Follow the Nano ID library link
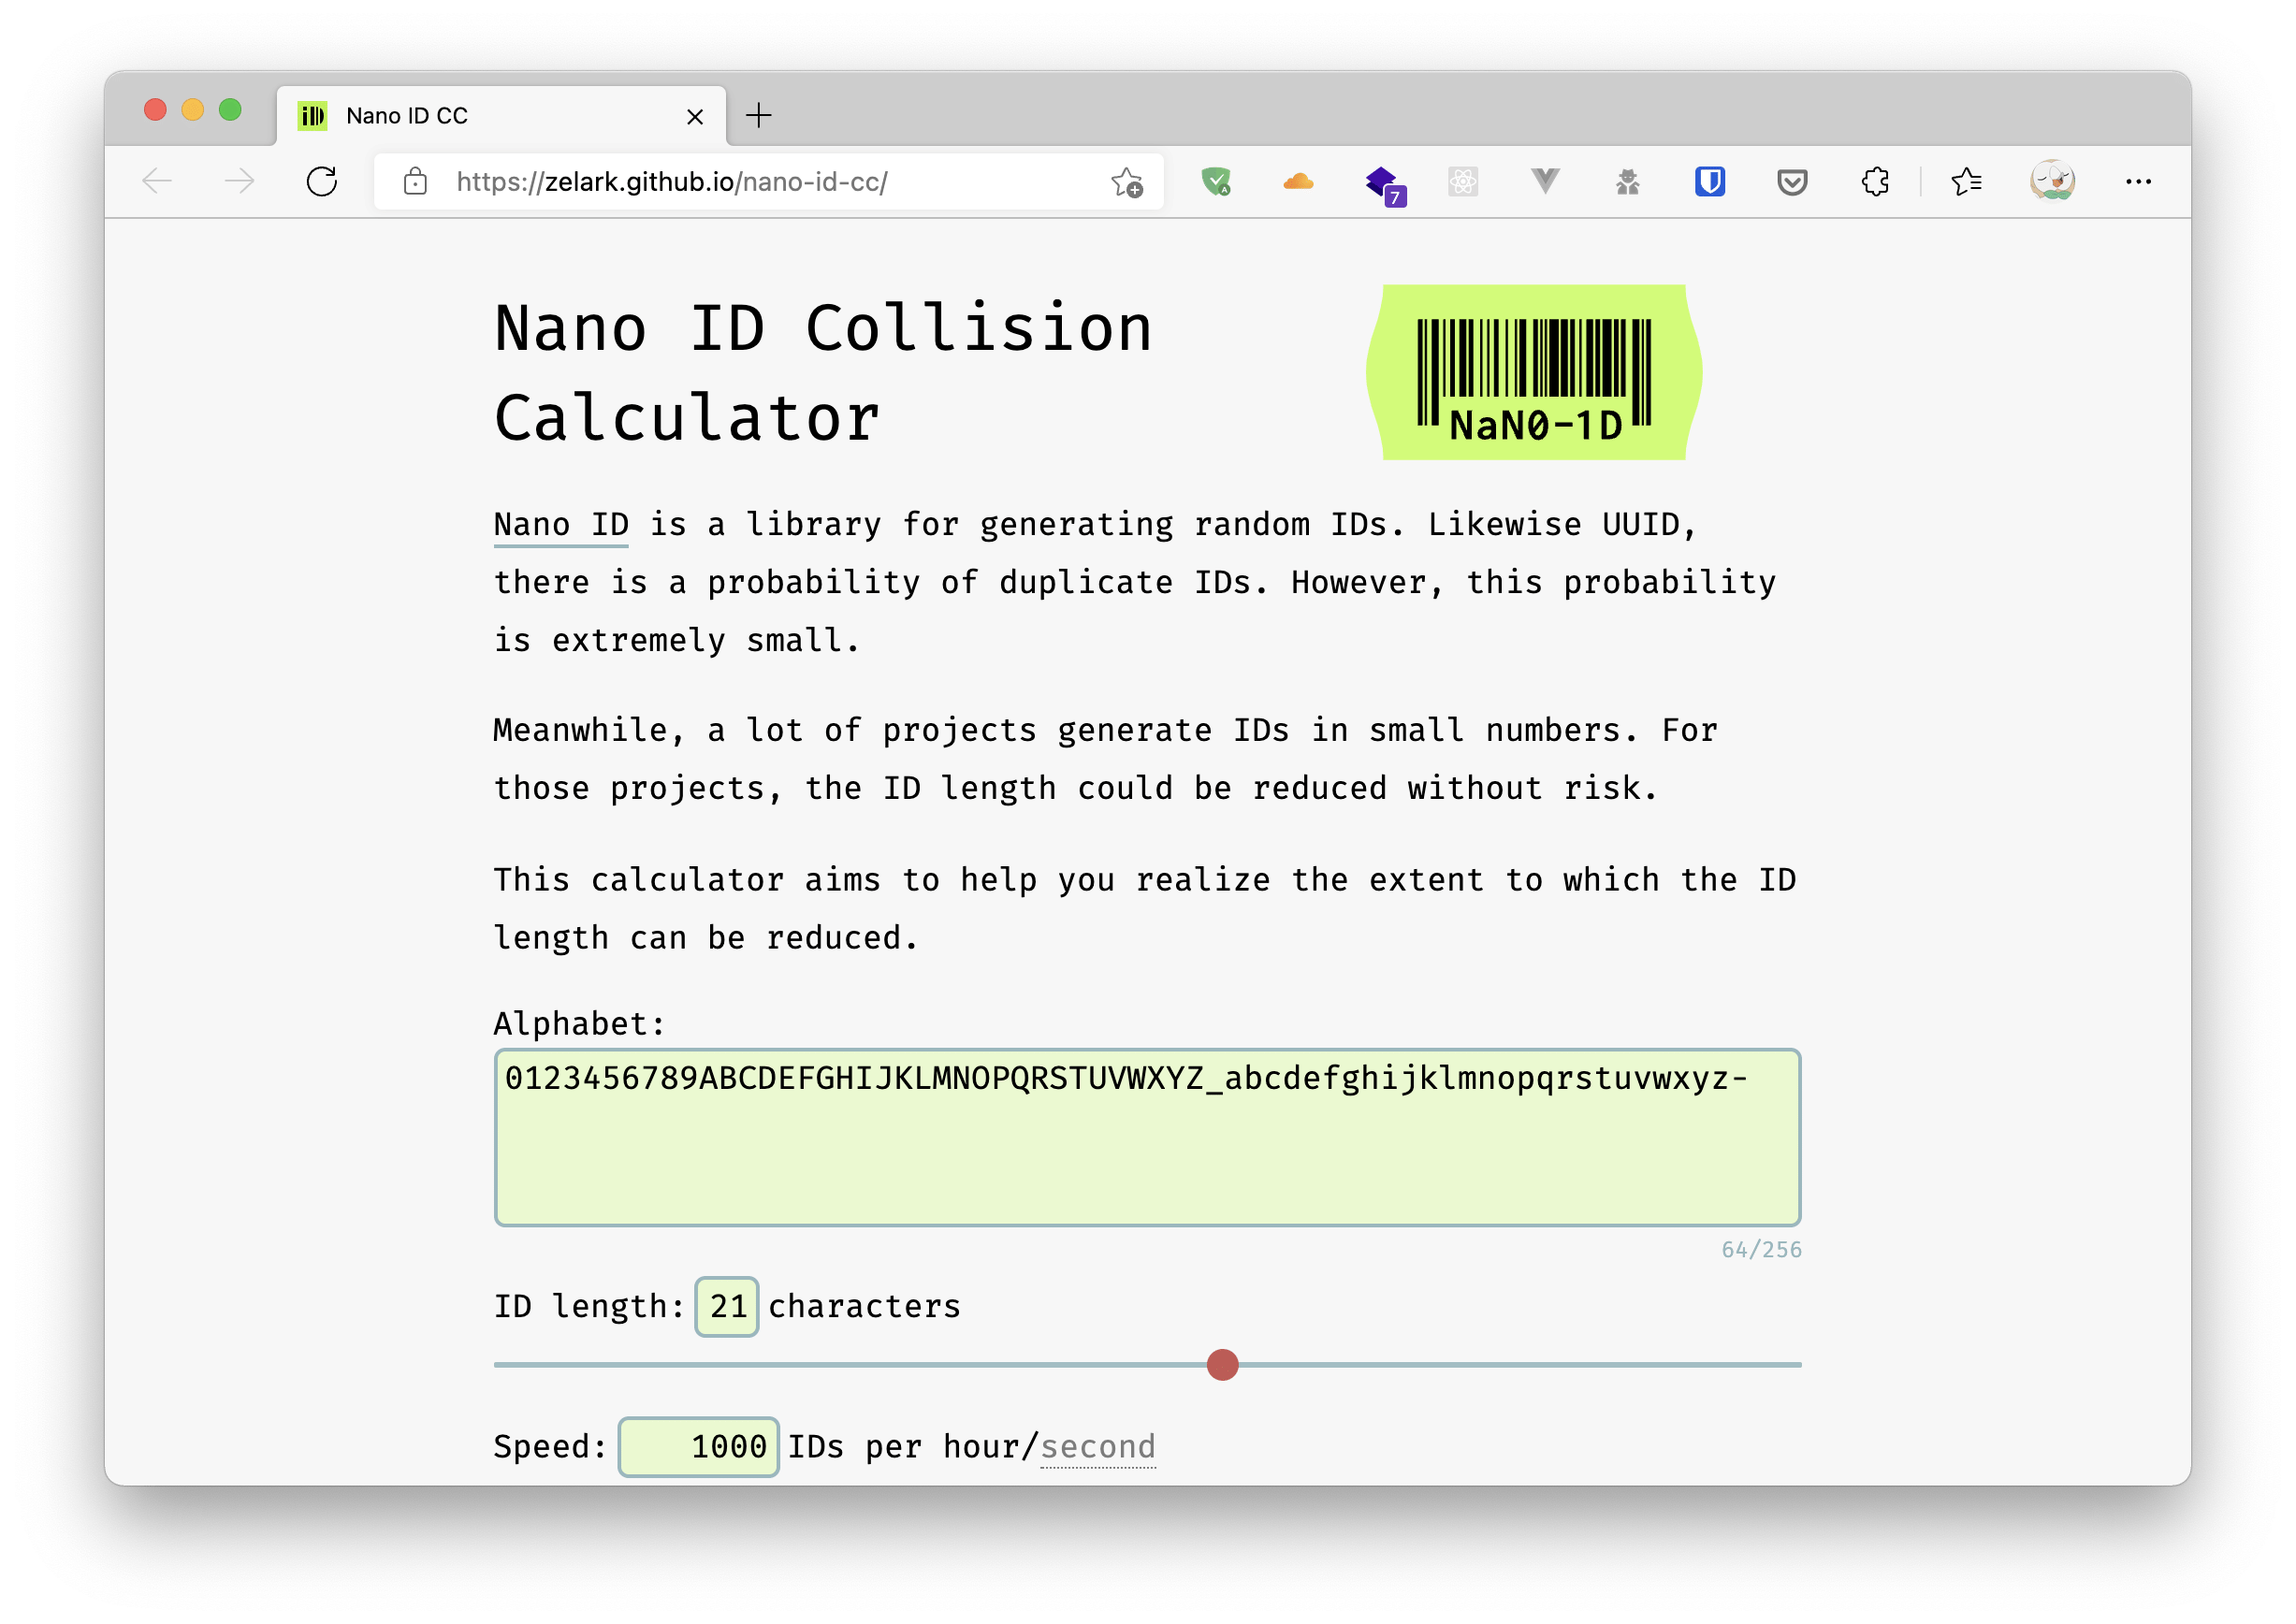 (x=561, y=524)
